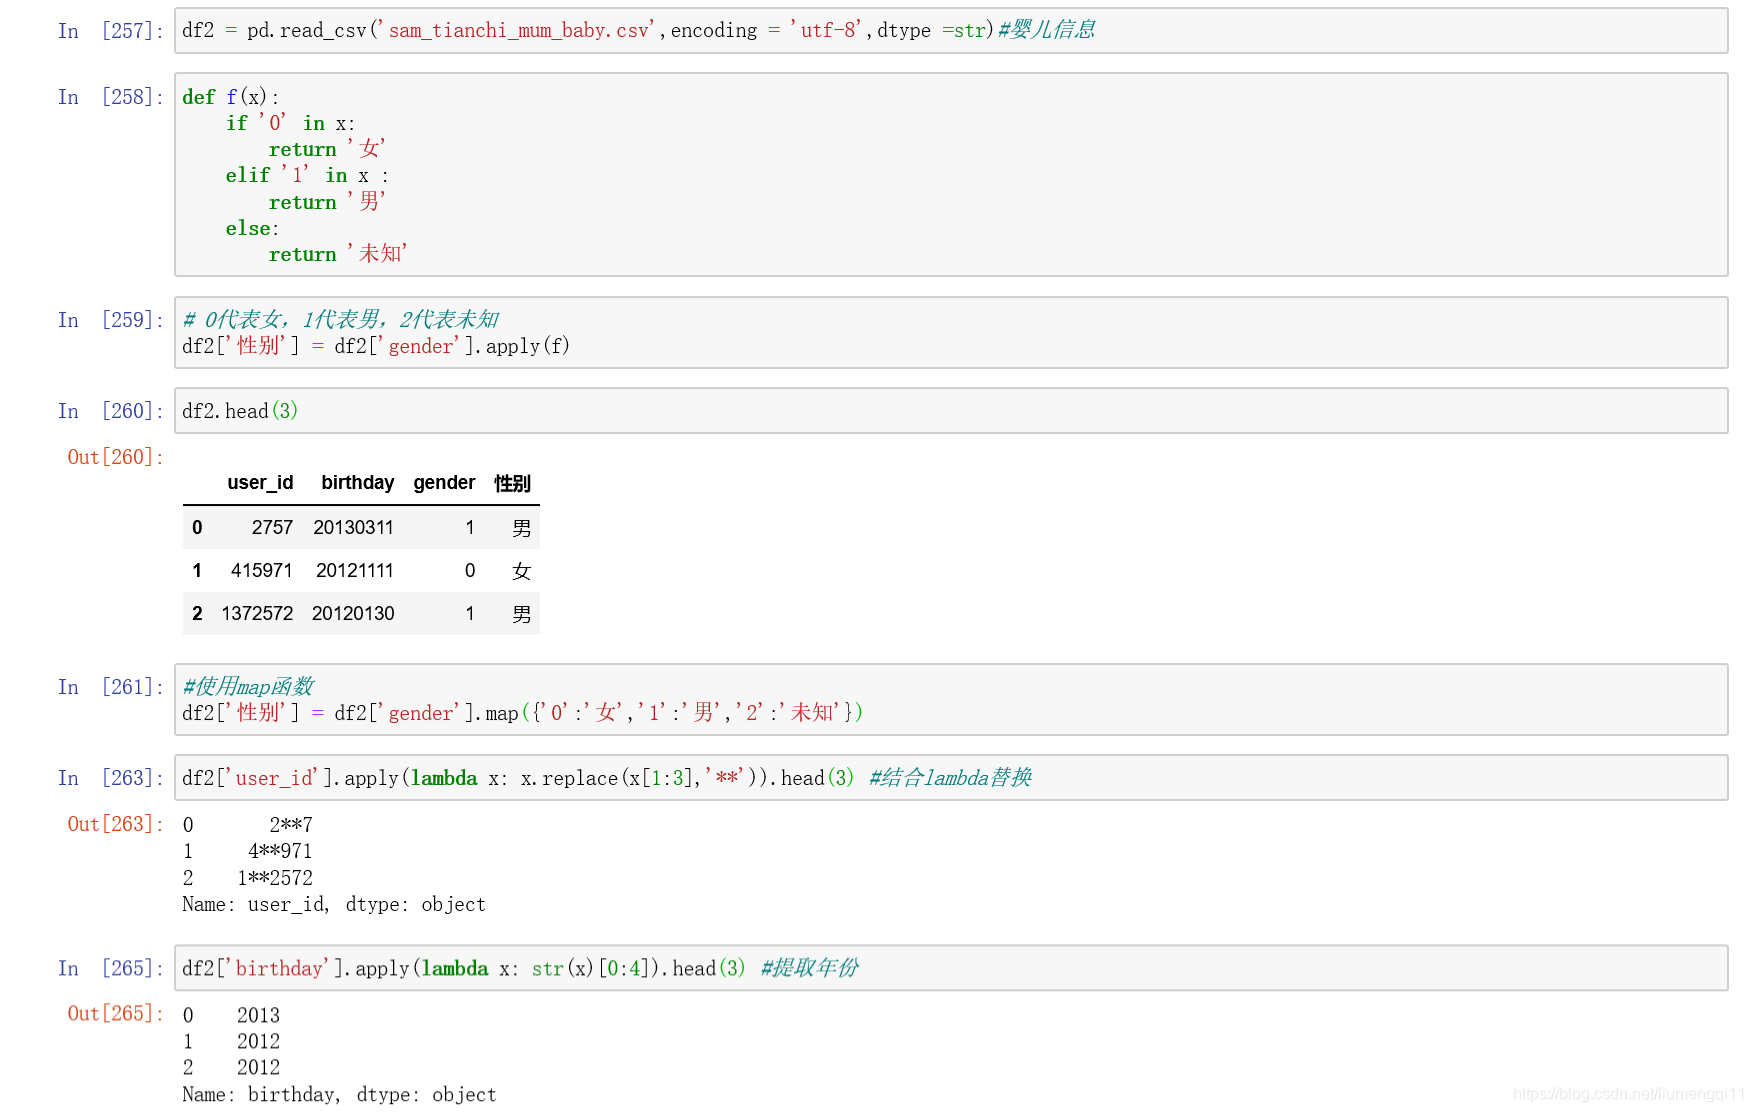Select the In [260] prompt label
The width and height of the screenshot is (1753, 1112).
pos(110,411)
